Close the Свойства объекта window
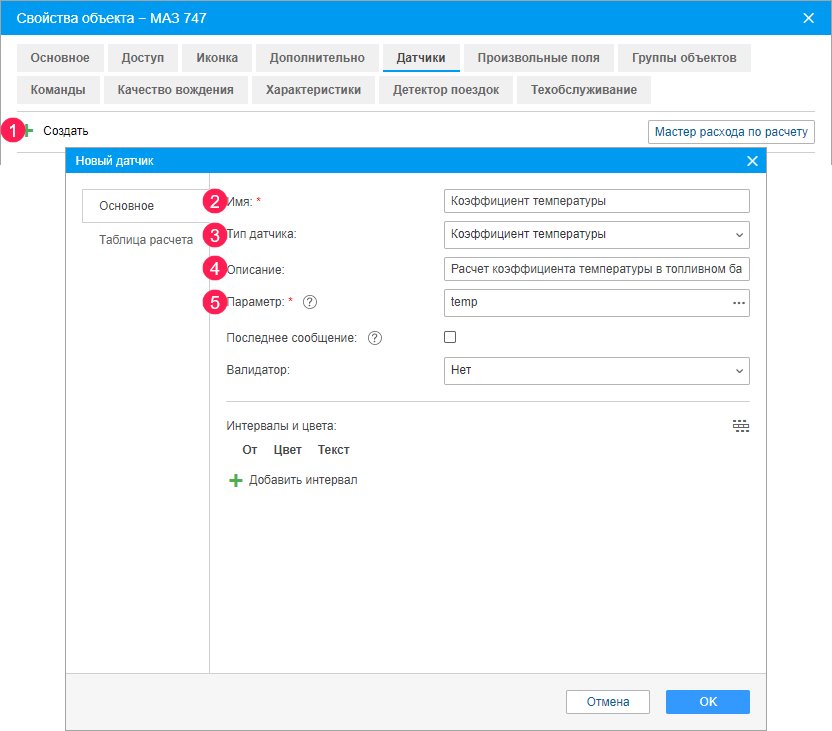The image size is (832, 731). pos(809,19)
